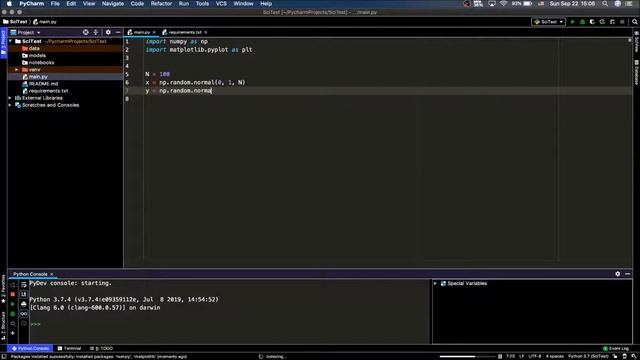Expand Scratches and Consoles

[x=11, y=105]
